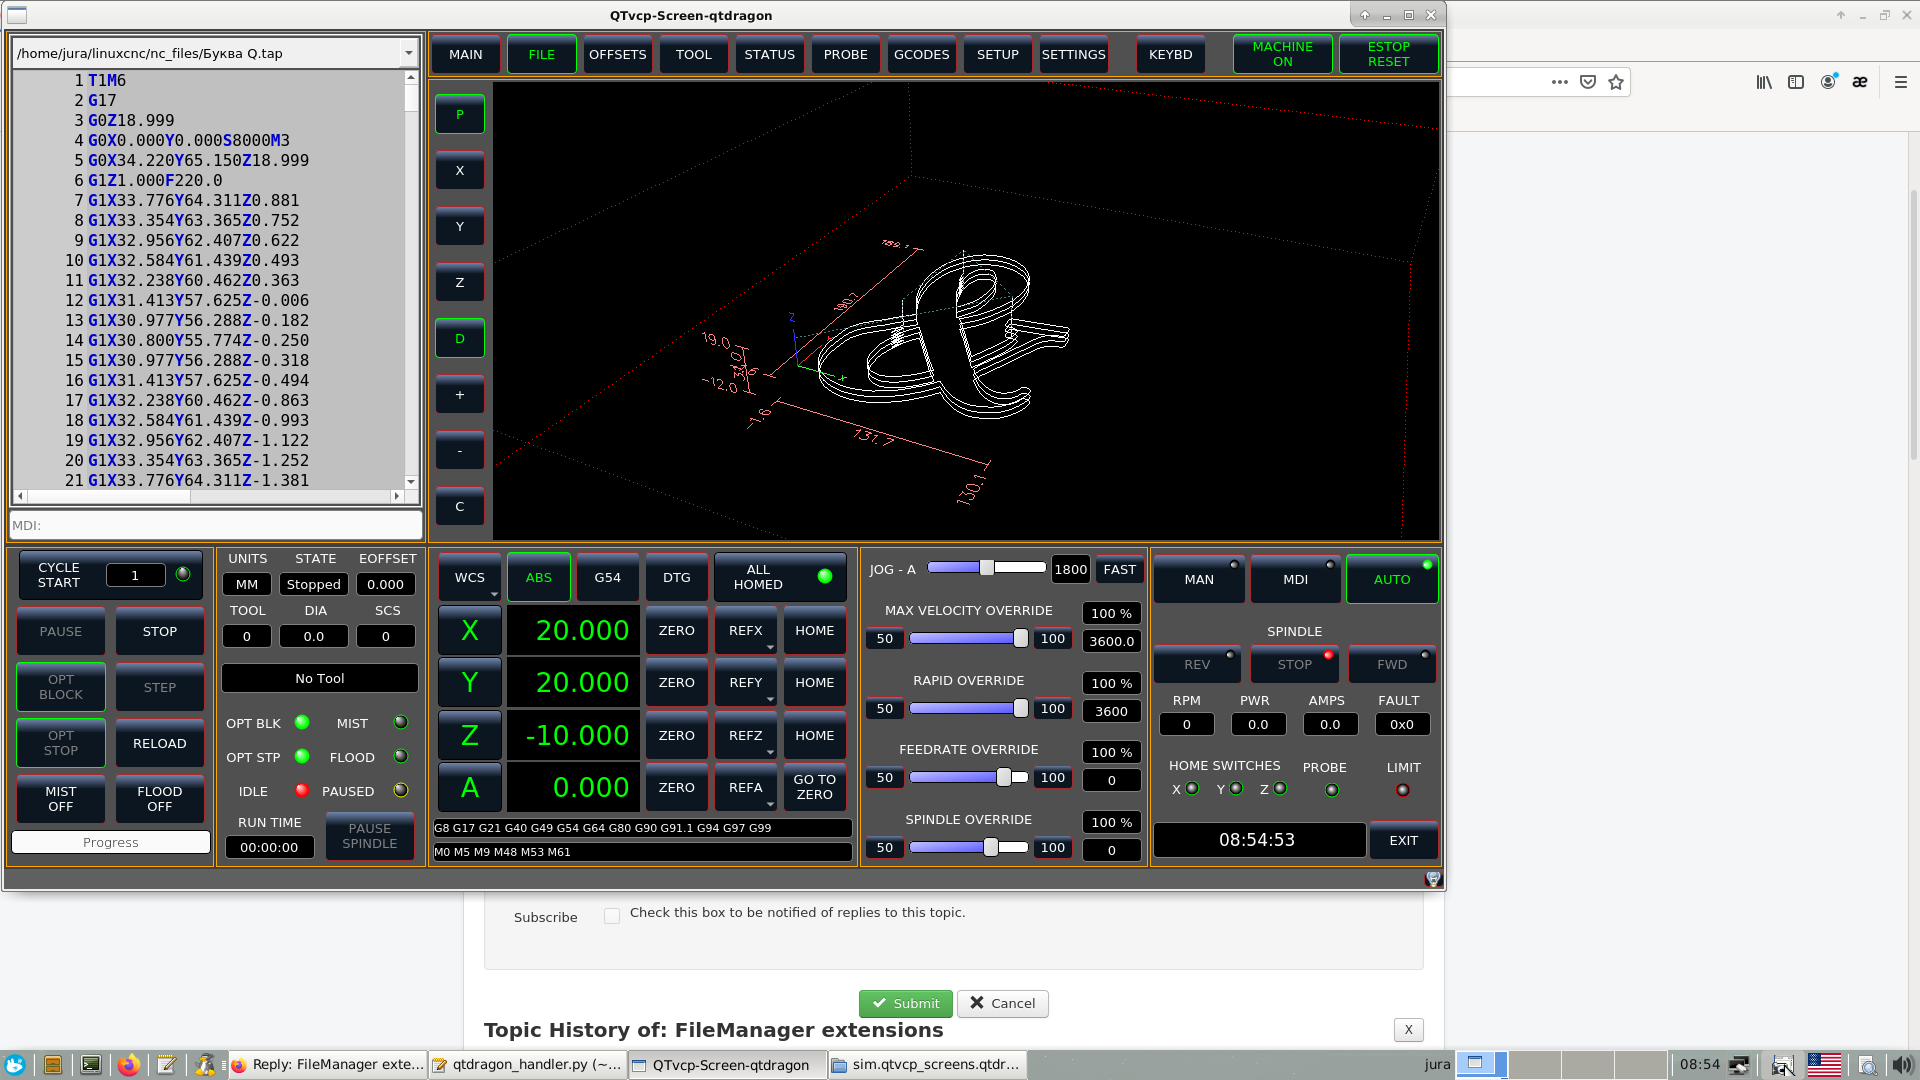
Task: Launch Firefox from taskbar launcher icon
Action: pos(129,1065)
